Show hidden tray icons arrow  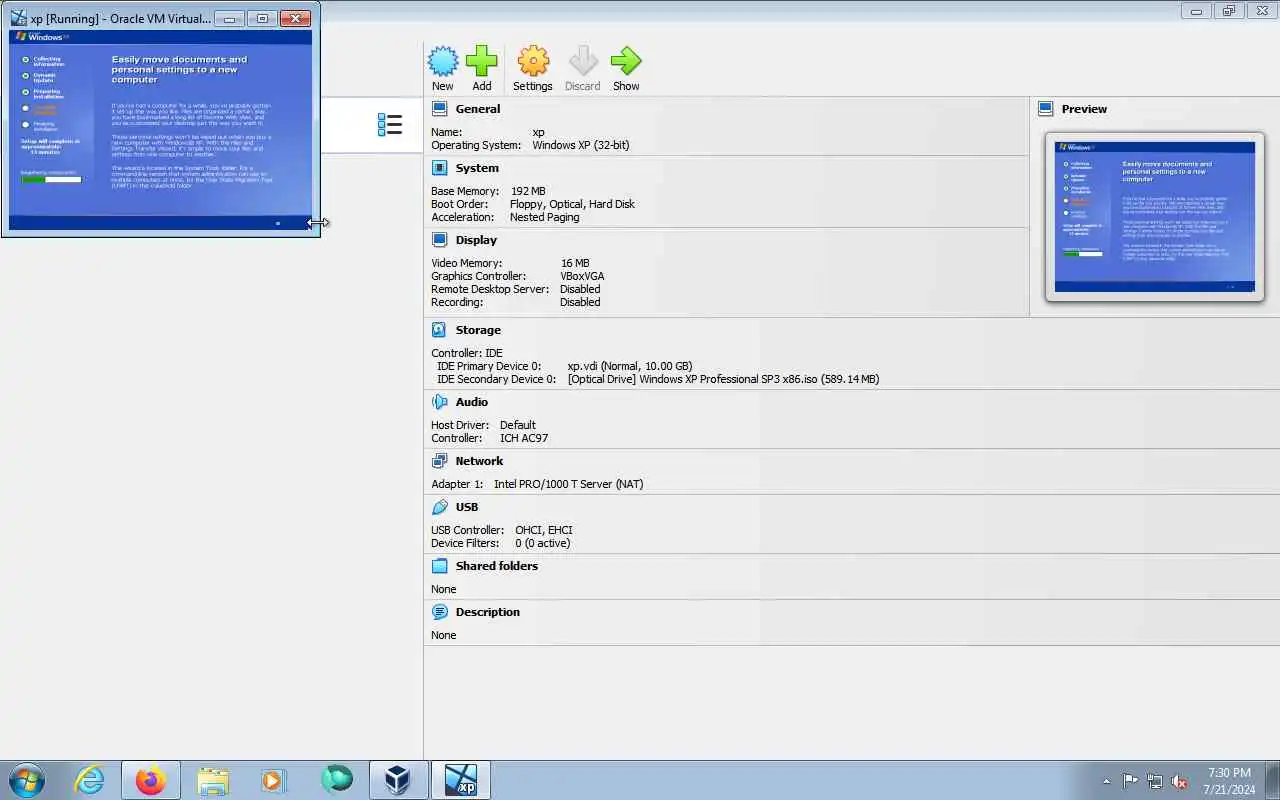click(1106, 782)
